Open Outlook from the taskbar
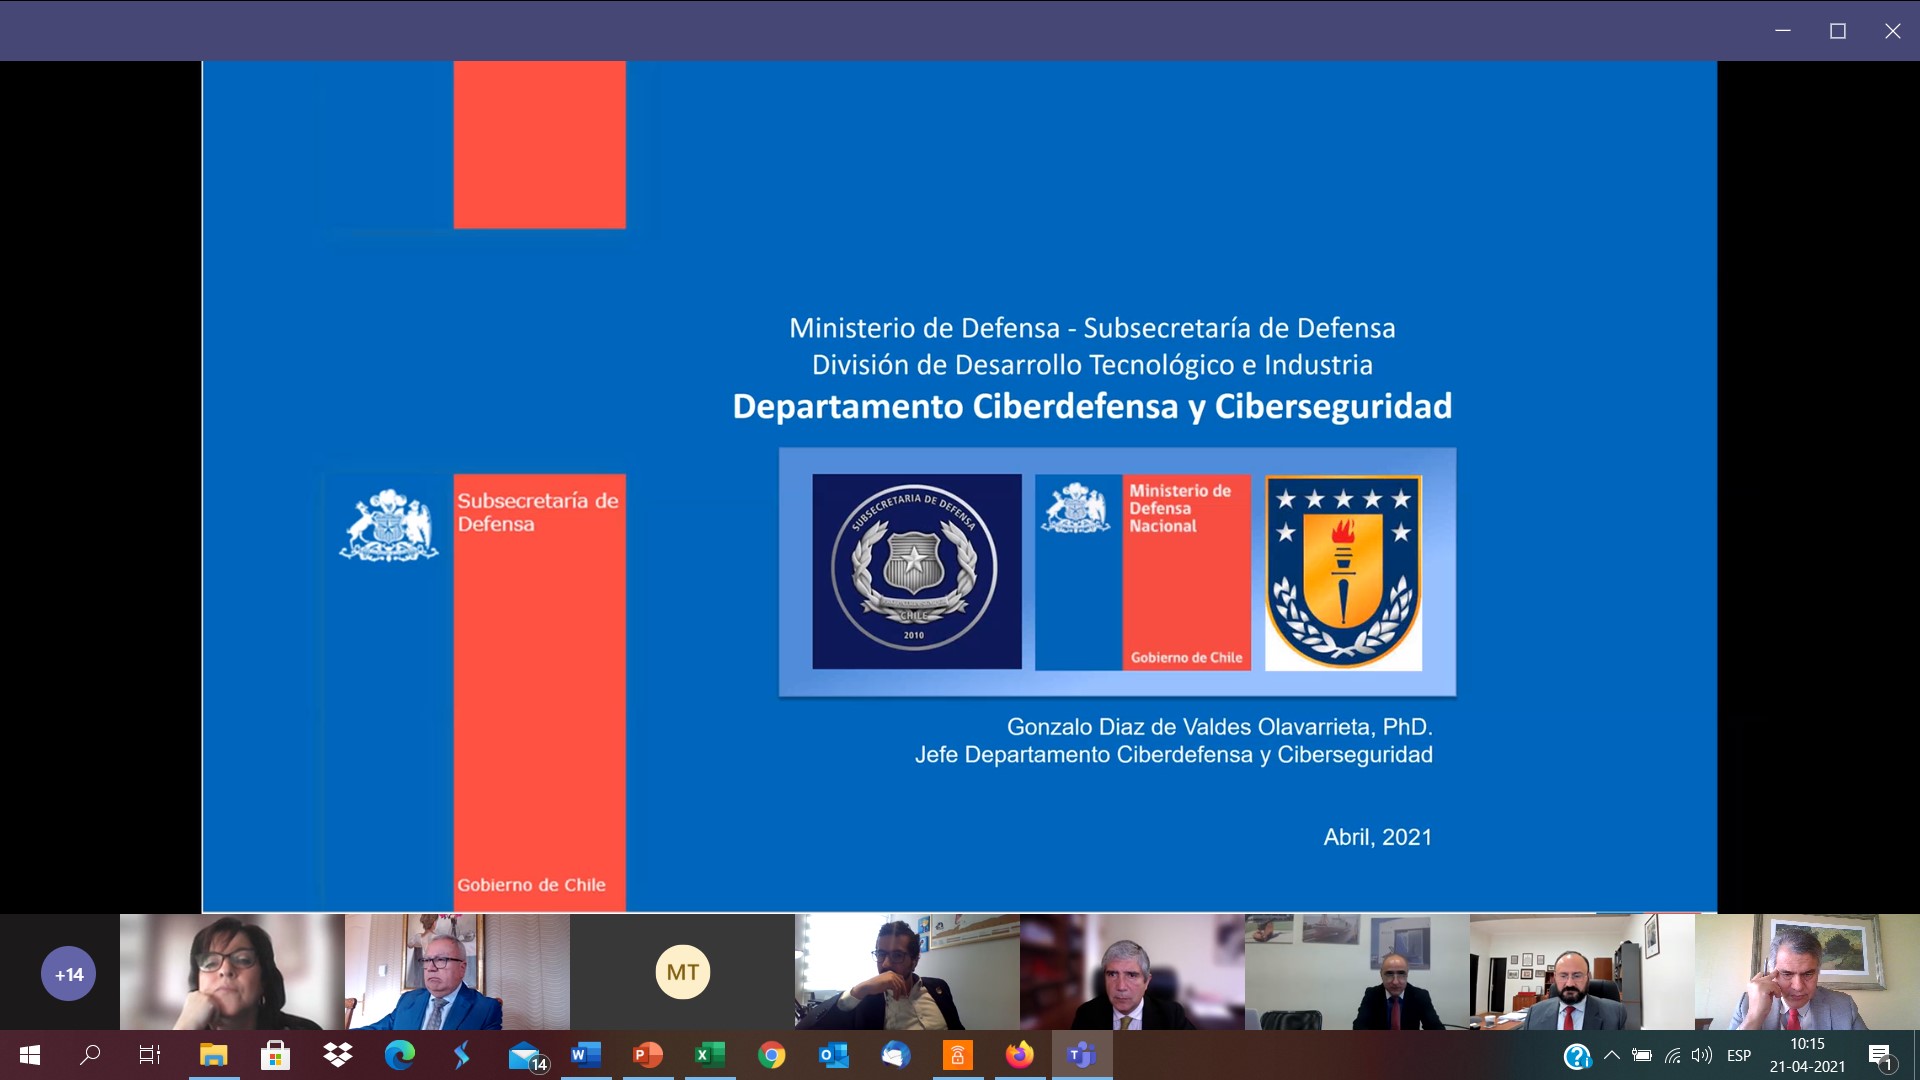The width and height of the screenshot is (1920, 1080). click(x=834, y=1055)
